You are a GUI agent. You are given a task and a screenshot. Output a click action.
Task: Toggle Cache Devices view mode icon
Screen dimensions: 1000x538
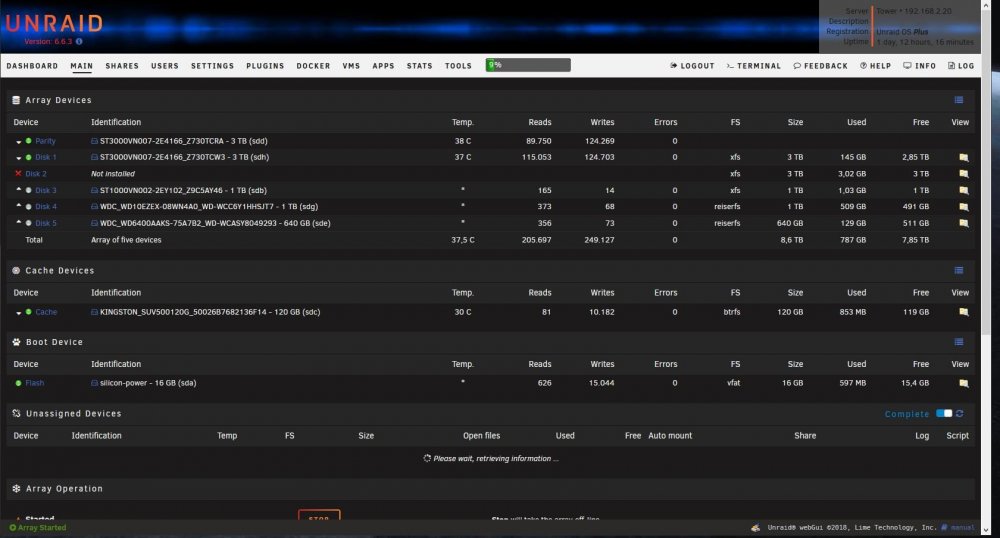[959, 271]
